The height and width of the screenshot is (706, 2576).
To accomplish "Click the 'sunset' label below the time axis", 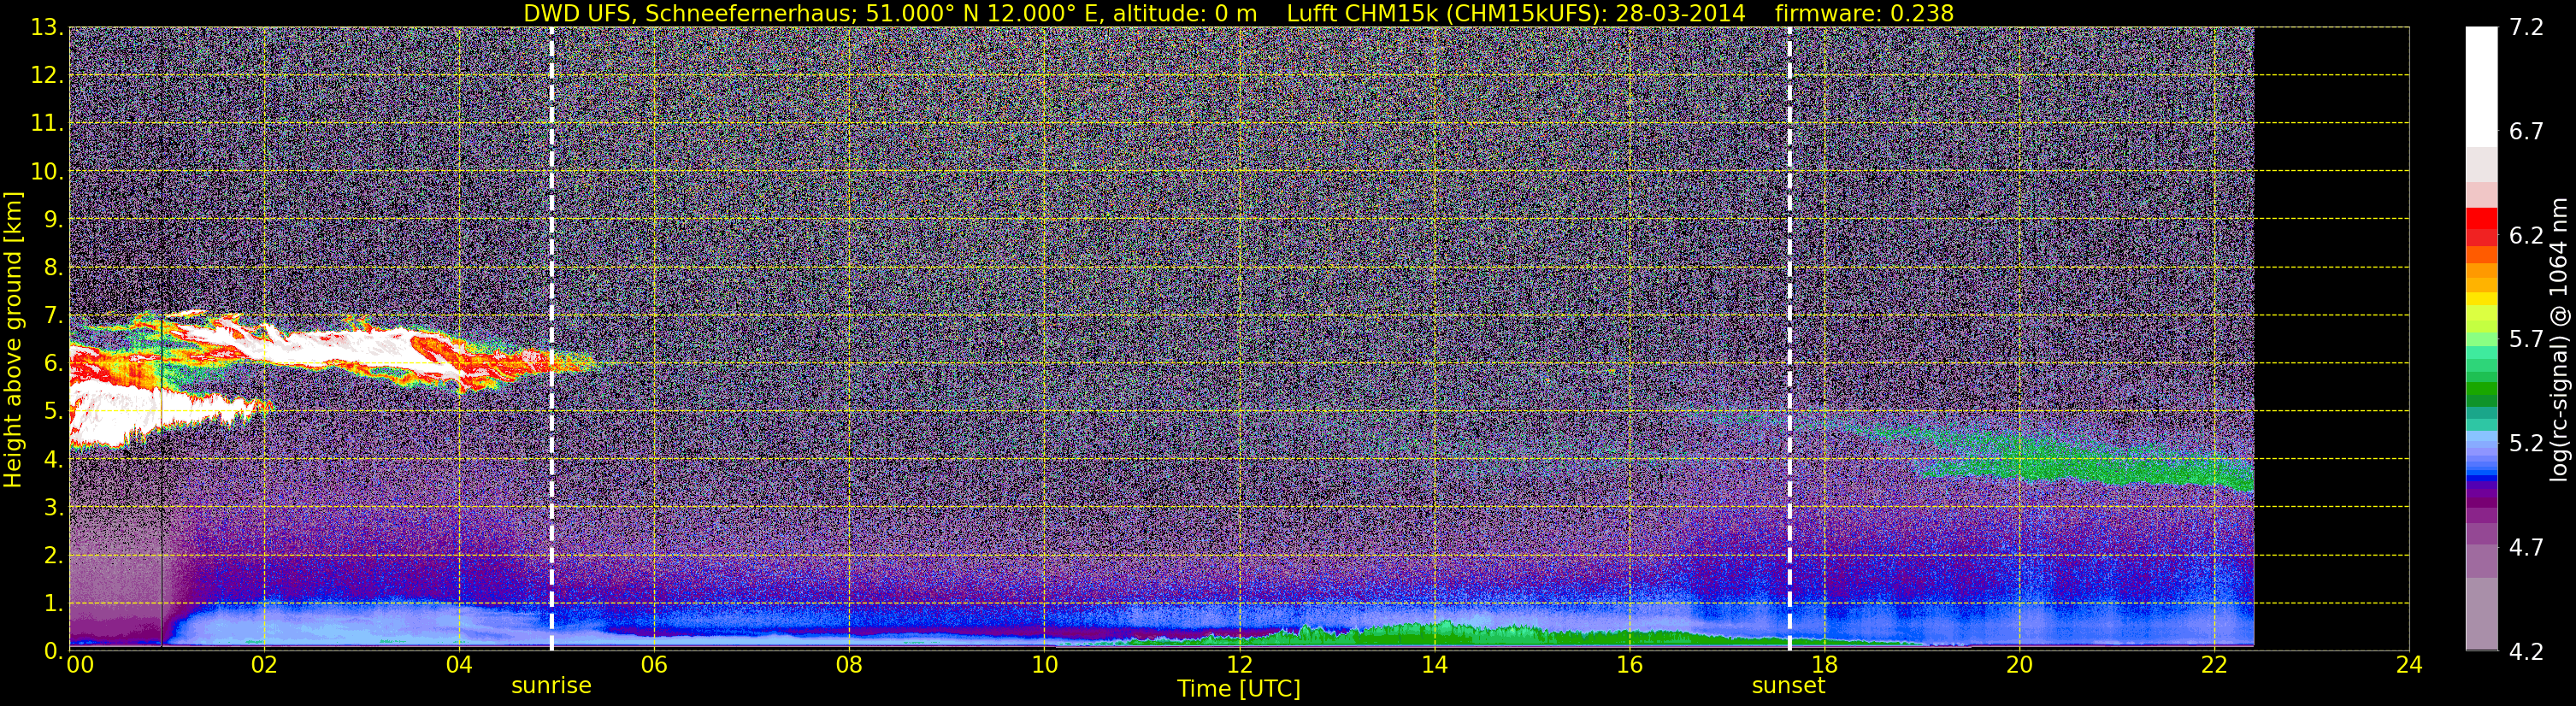I will (1788, 686).
